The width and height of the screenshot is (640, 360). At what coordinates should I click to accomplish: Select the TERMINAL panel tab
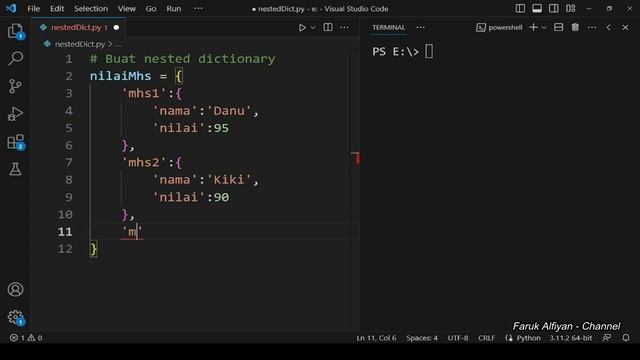tap(389, 27)
